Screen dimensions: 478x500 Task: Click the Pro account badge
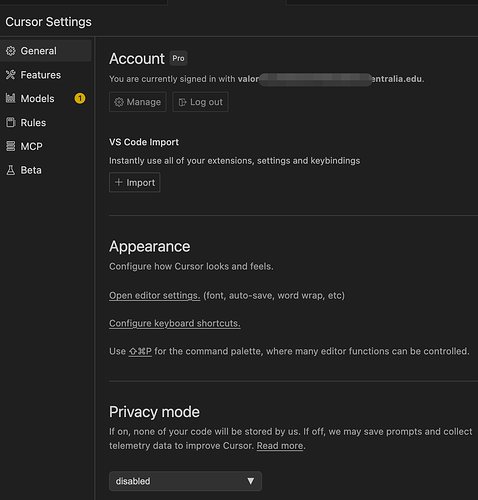tap(178, 58)
